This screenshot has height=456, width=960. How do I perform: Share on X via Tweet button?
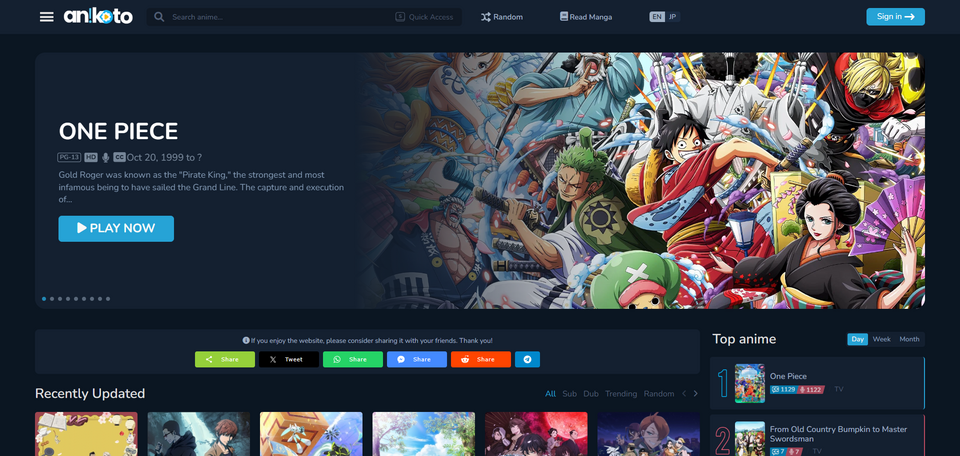coord(288,359)
